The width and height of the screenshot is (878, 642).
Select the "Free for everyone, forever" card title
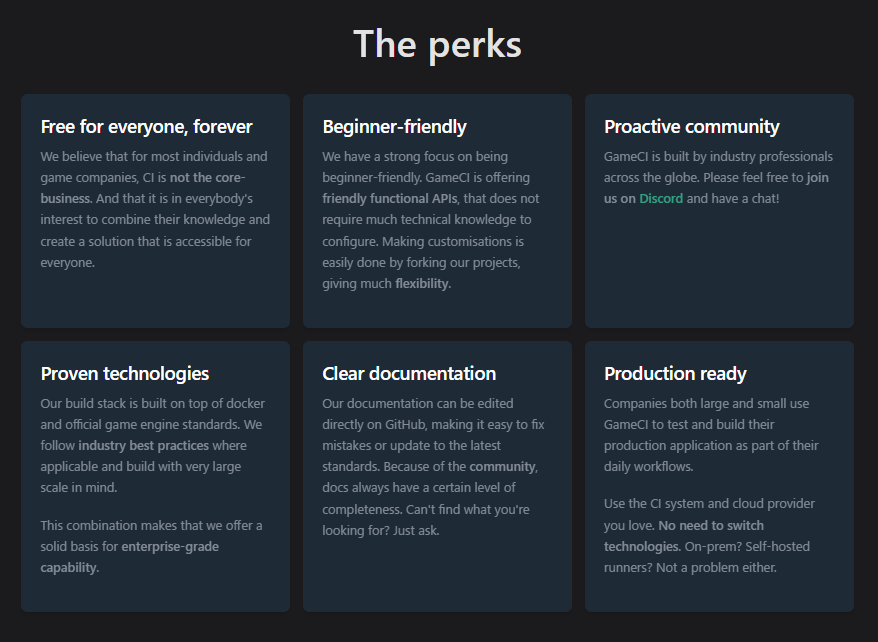click(x=146, y=127)
